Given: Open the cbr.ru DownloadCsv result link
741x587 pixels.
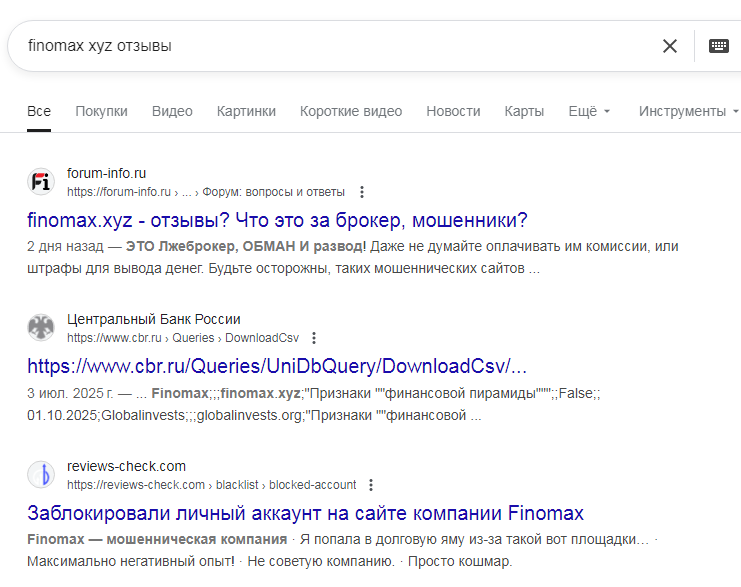Looking at the screenshot, I should click(x=277, y=365).
